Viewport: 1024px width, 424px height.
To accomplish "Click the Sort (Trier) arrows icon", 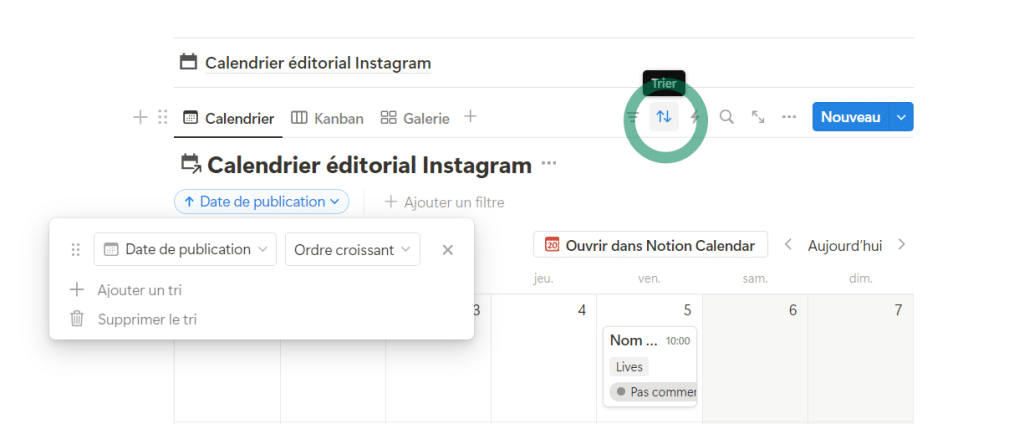I will pyautogui.click(x=664, y=117).
